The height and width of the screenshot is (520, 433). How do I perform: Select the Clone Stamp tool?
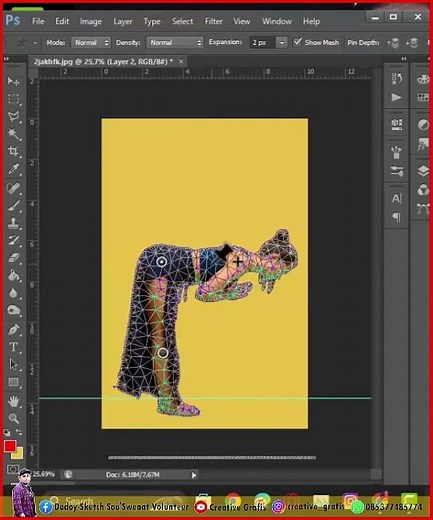(x=13, y=222)
